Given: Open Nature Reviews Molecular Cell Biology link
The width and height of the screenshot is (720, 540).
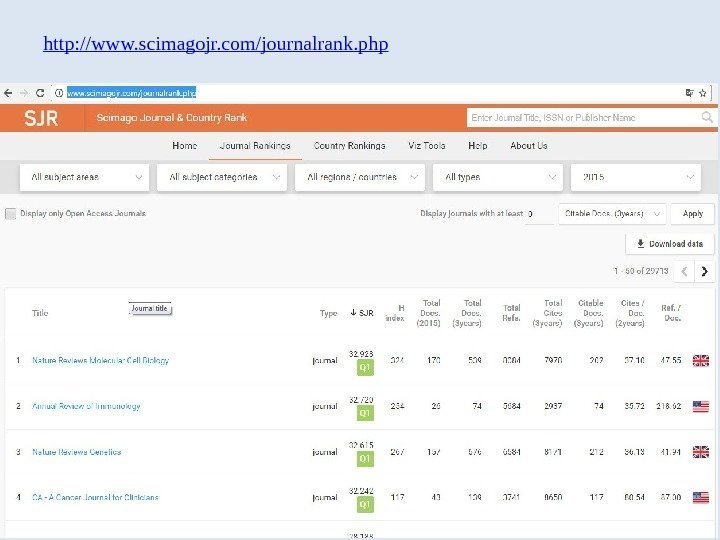Looking at the screenshot, I should pyautogui.click(x=101, y=360).
